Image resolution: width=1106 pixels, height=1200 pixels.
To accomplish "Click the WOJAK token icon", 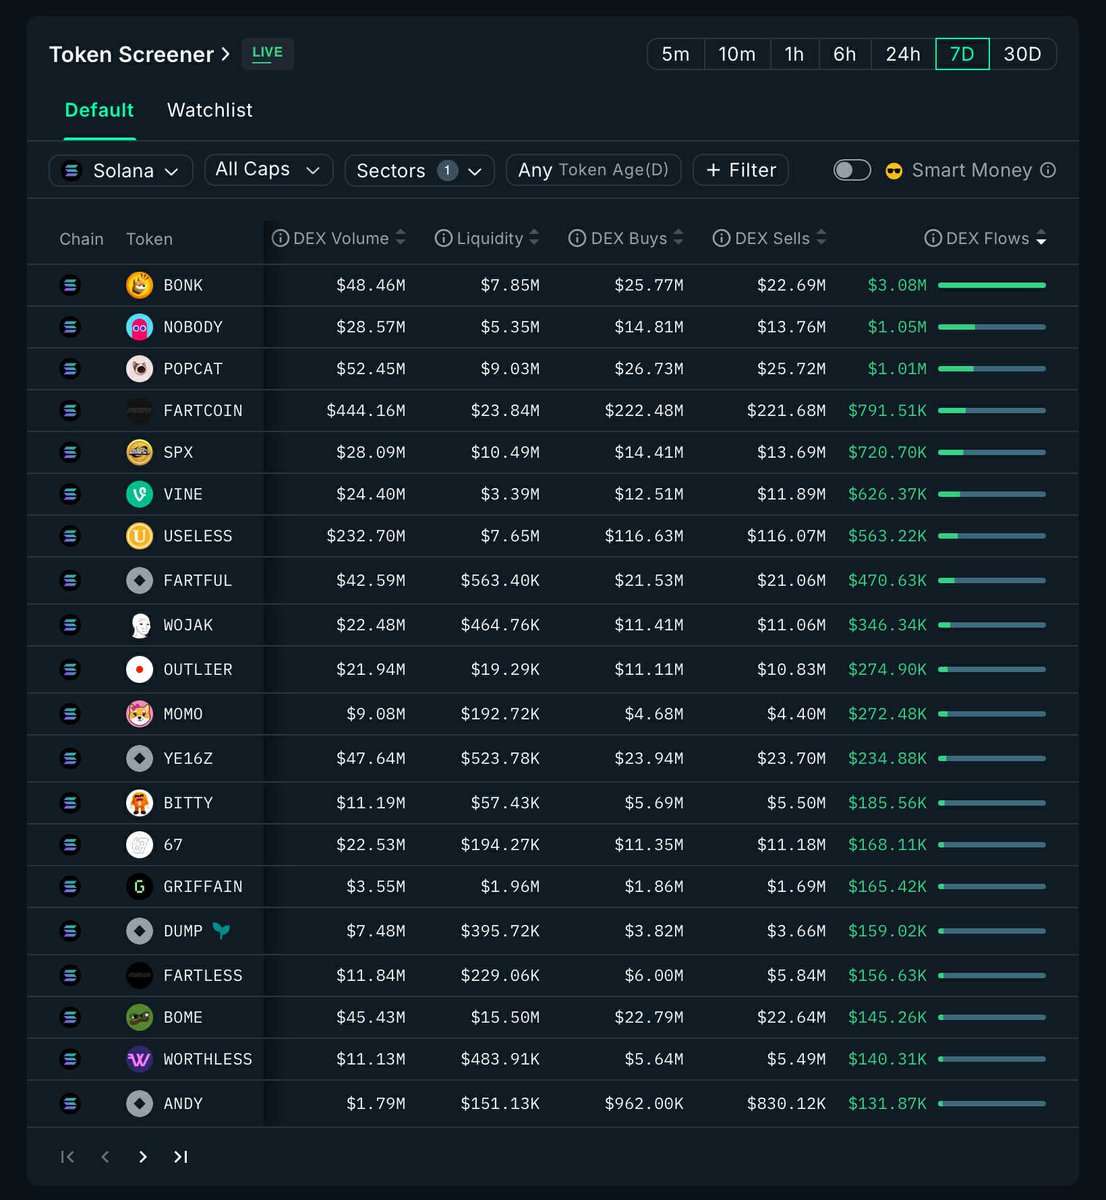I will coord(139,625).
